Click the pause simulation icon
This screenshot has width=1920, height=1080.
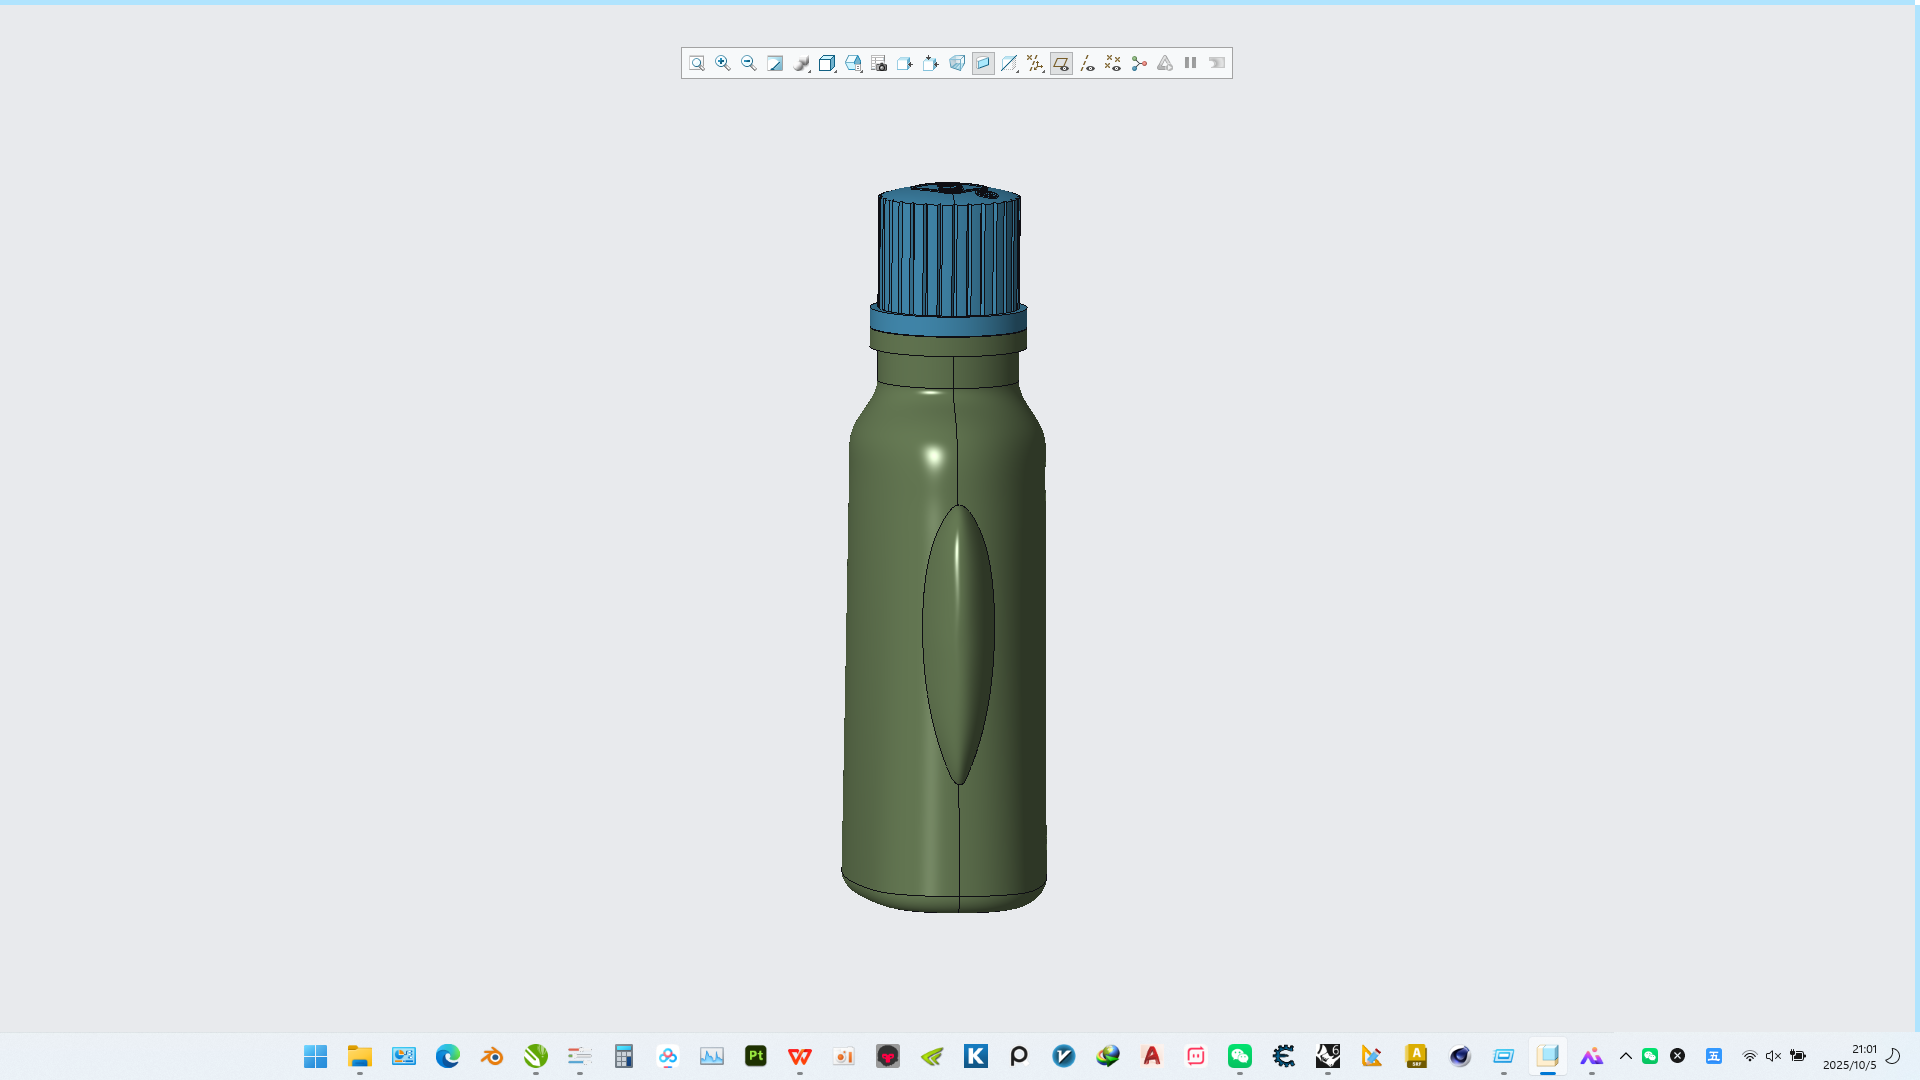coord(1190,63)
